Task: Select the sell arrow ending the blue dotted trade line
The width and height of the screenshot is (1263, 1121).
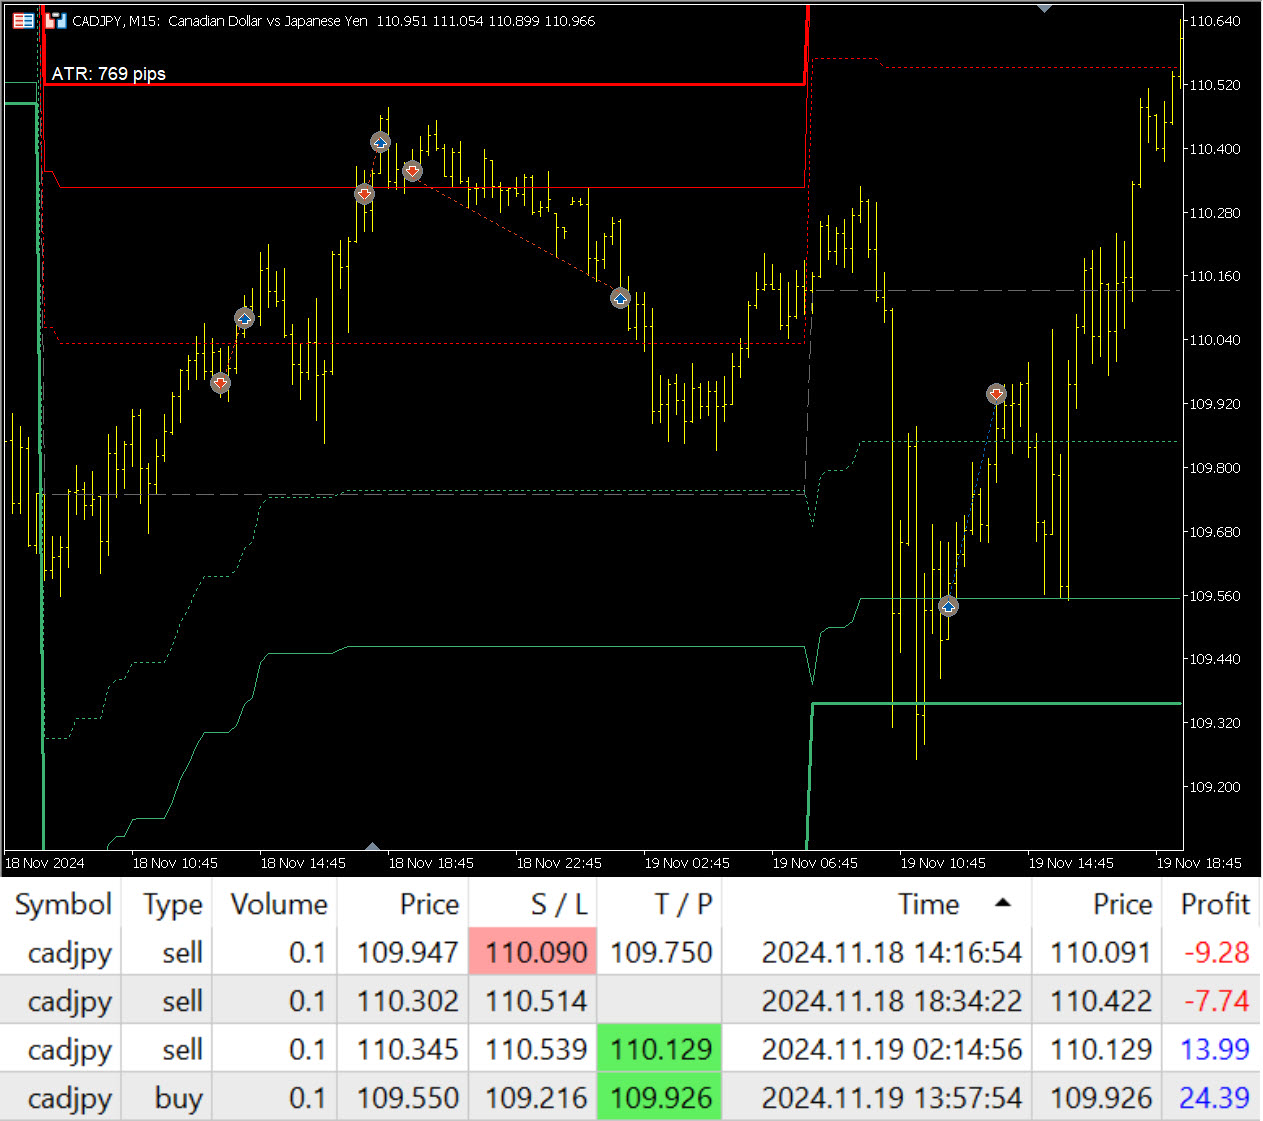Action: point(996,394)
